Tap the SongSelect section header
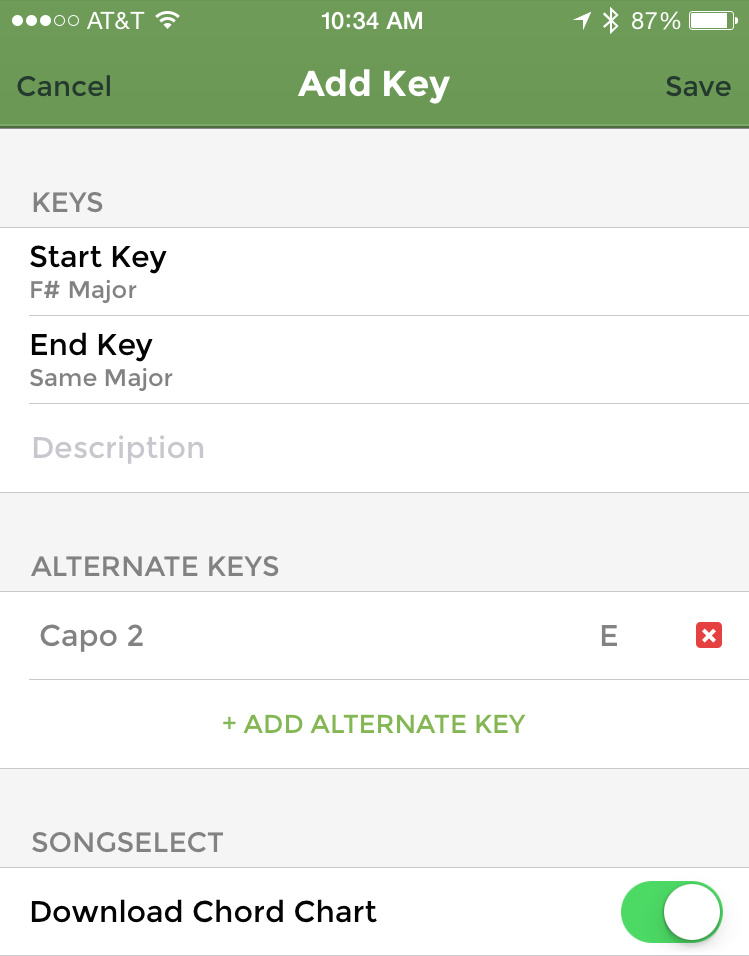The image size is (749, 956). [127, 842]
